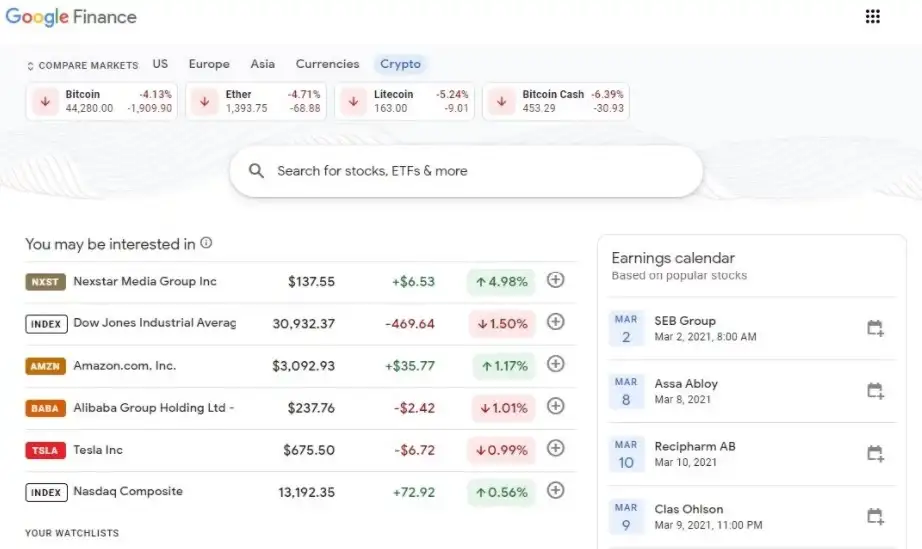
Task: Add Recipharm AB earnings to calendar
Action: click(876, 454)
